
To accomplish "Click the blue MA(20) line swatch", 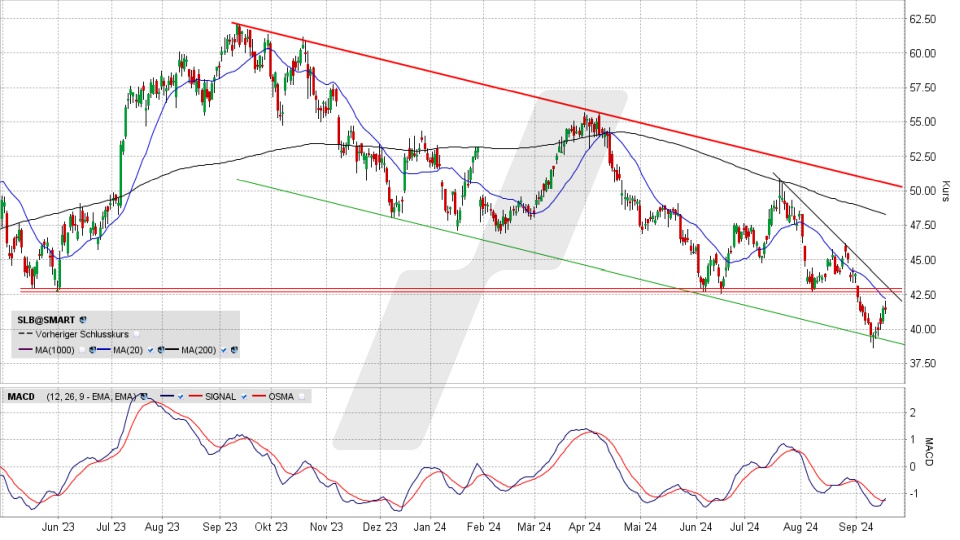I will tap(104, 350).
